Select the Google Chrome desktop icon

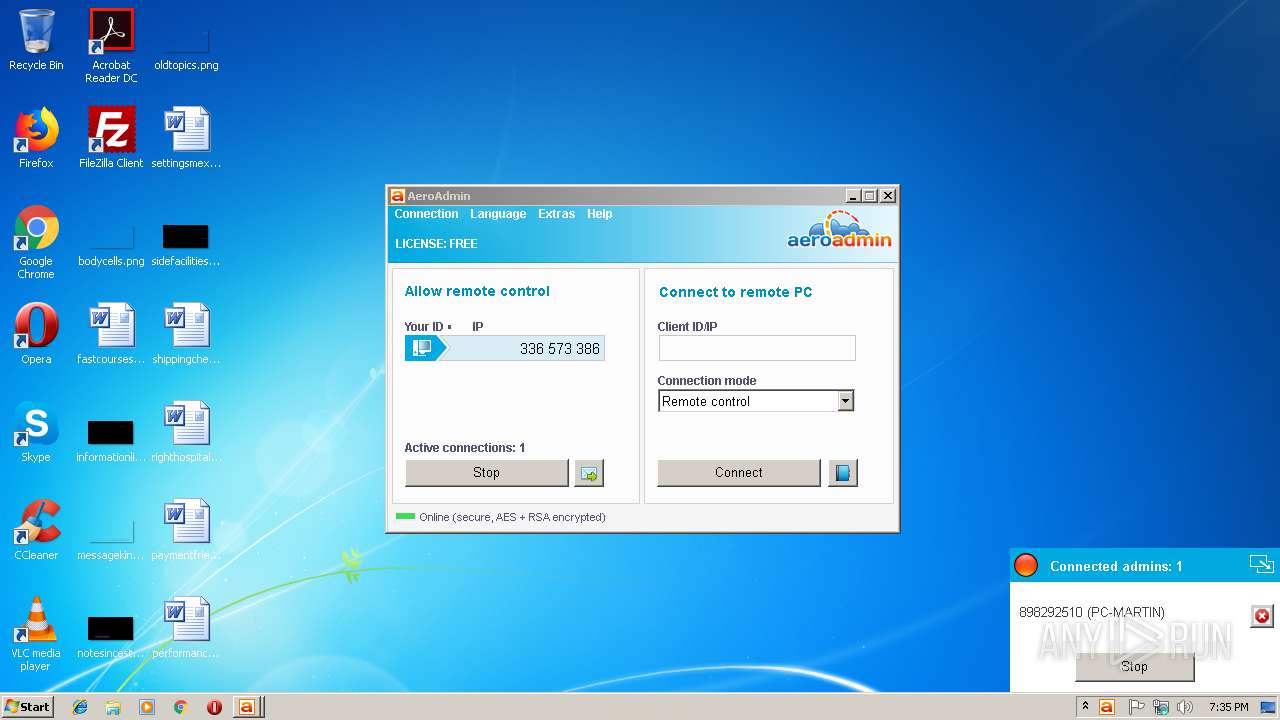[x=36, y=243]
